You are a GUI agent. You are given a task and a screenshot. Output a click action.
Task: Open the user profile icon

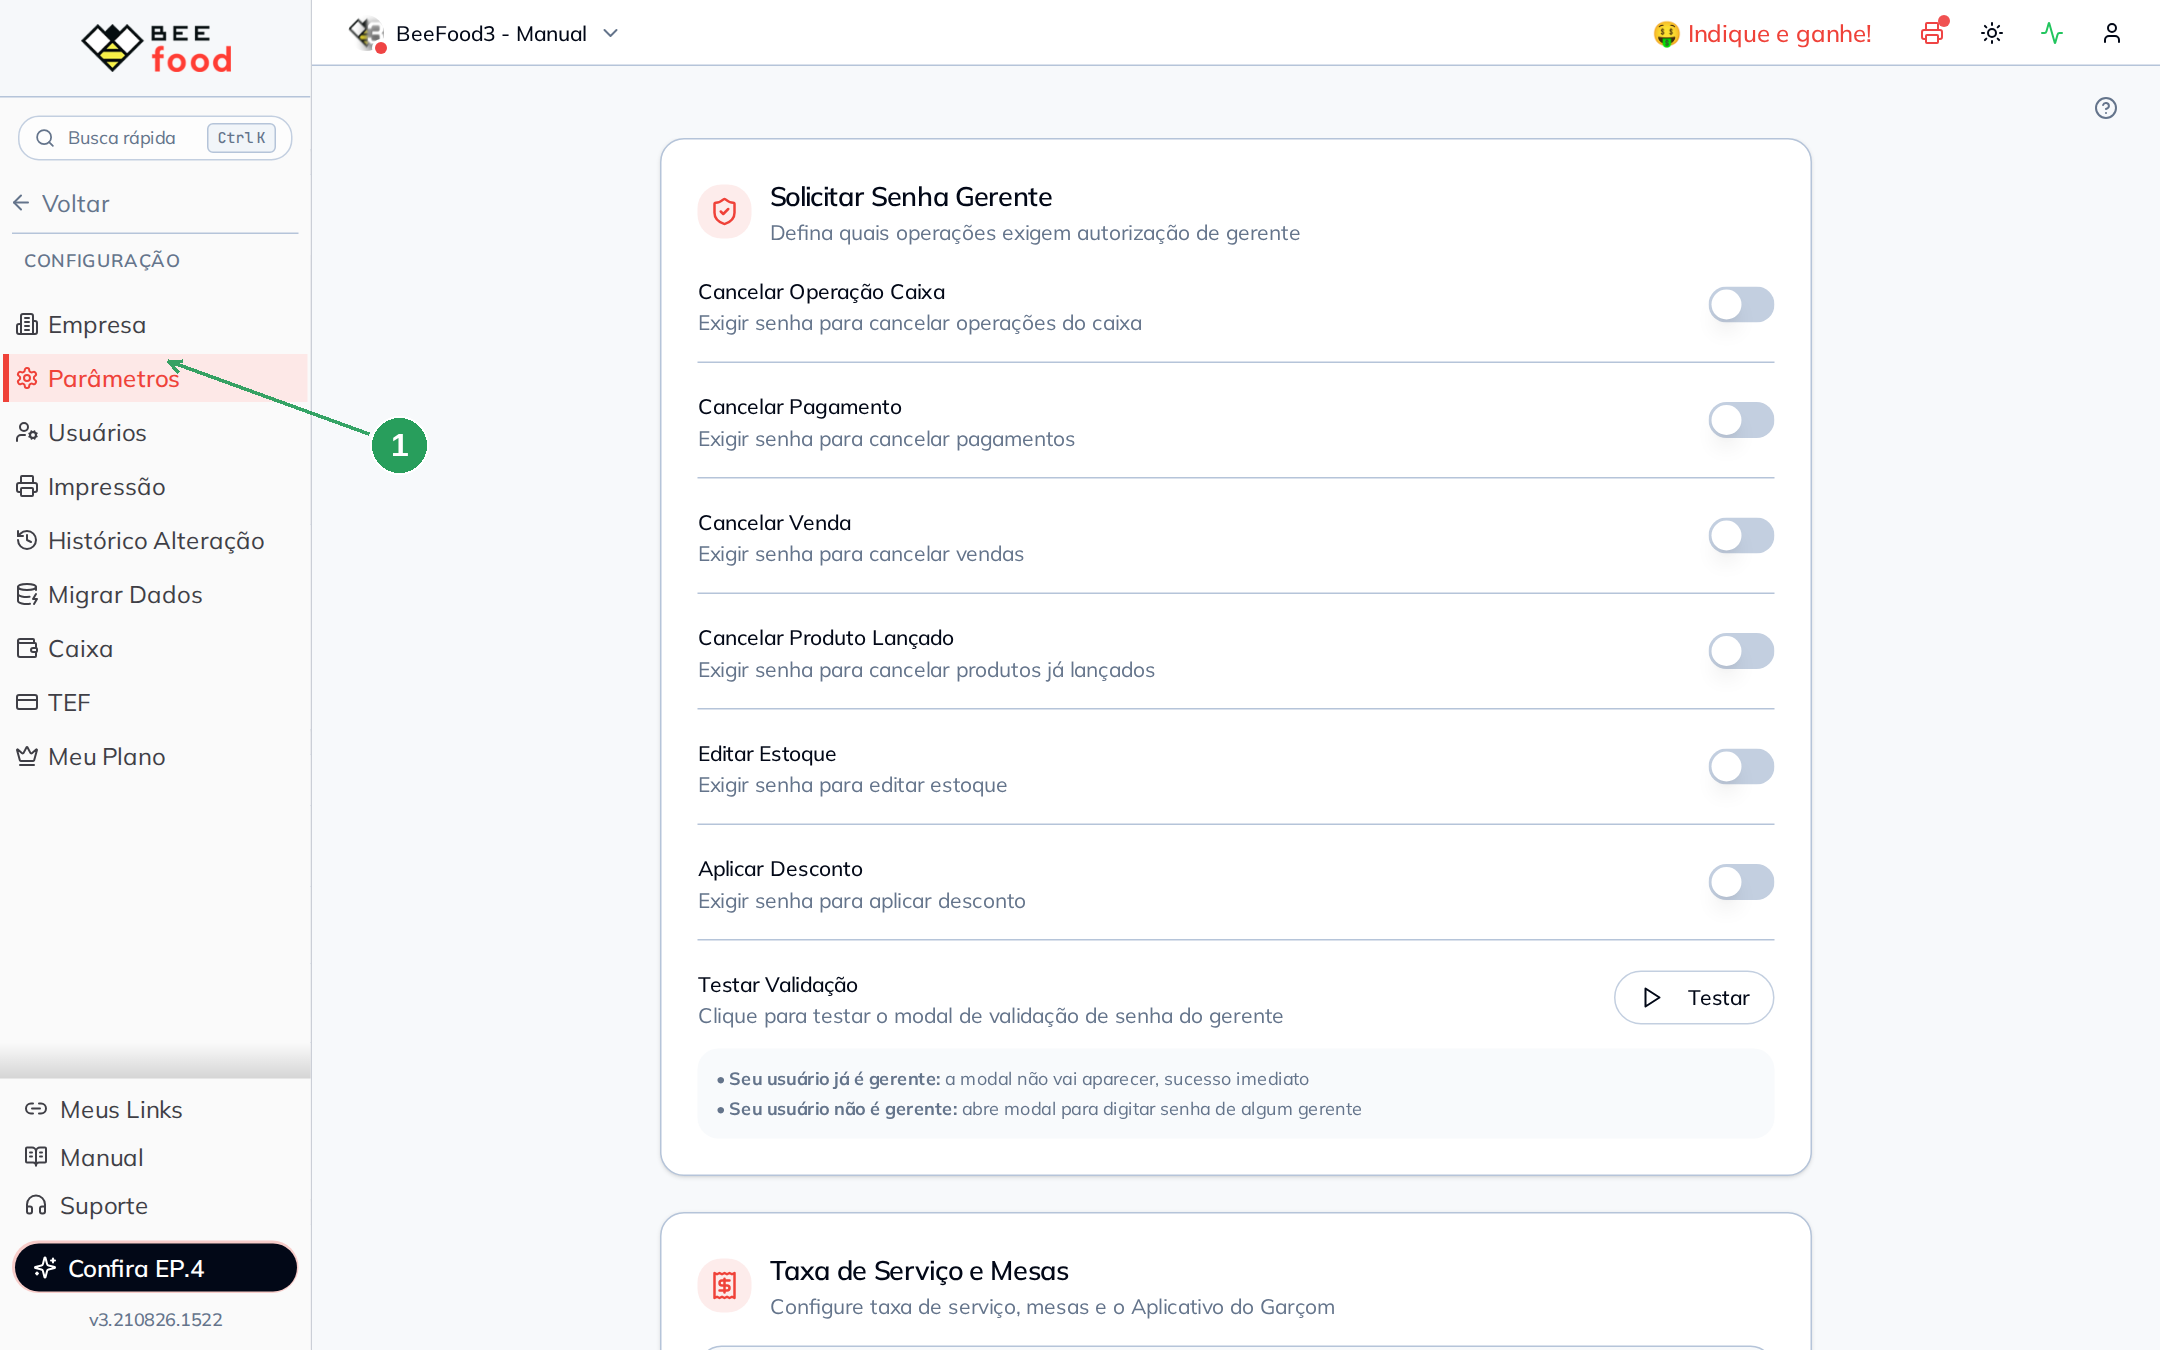[2112, 33]
